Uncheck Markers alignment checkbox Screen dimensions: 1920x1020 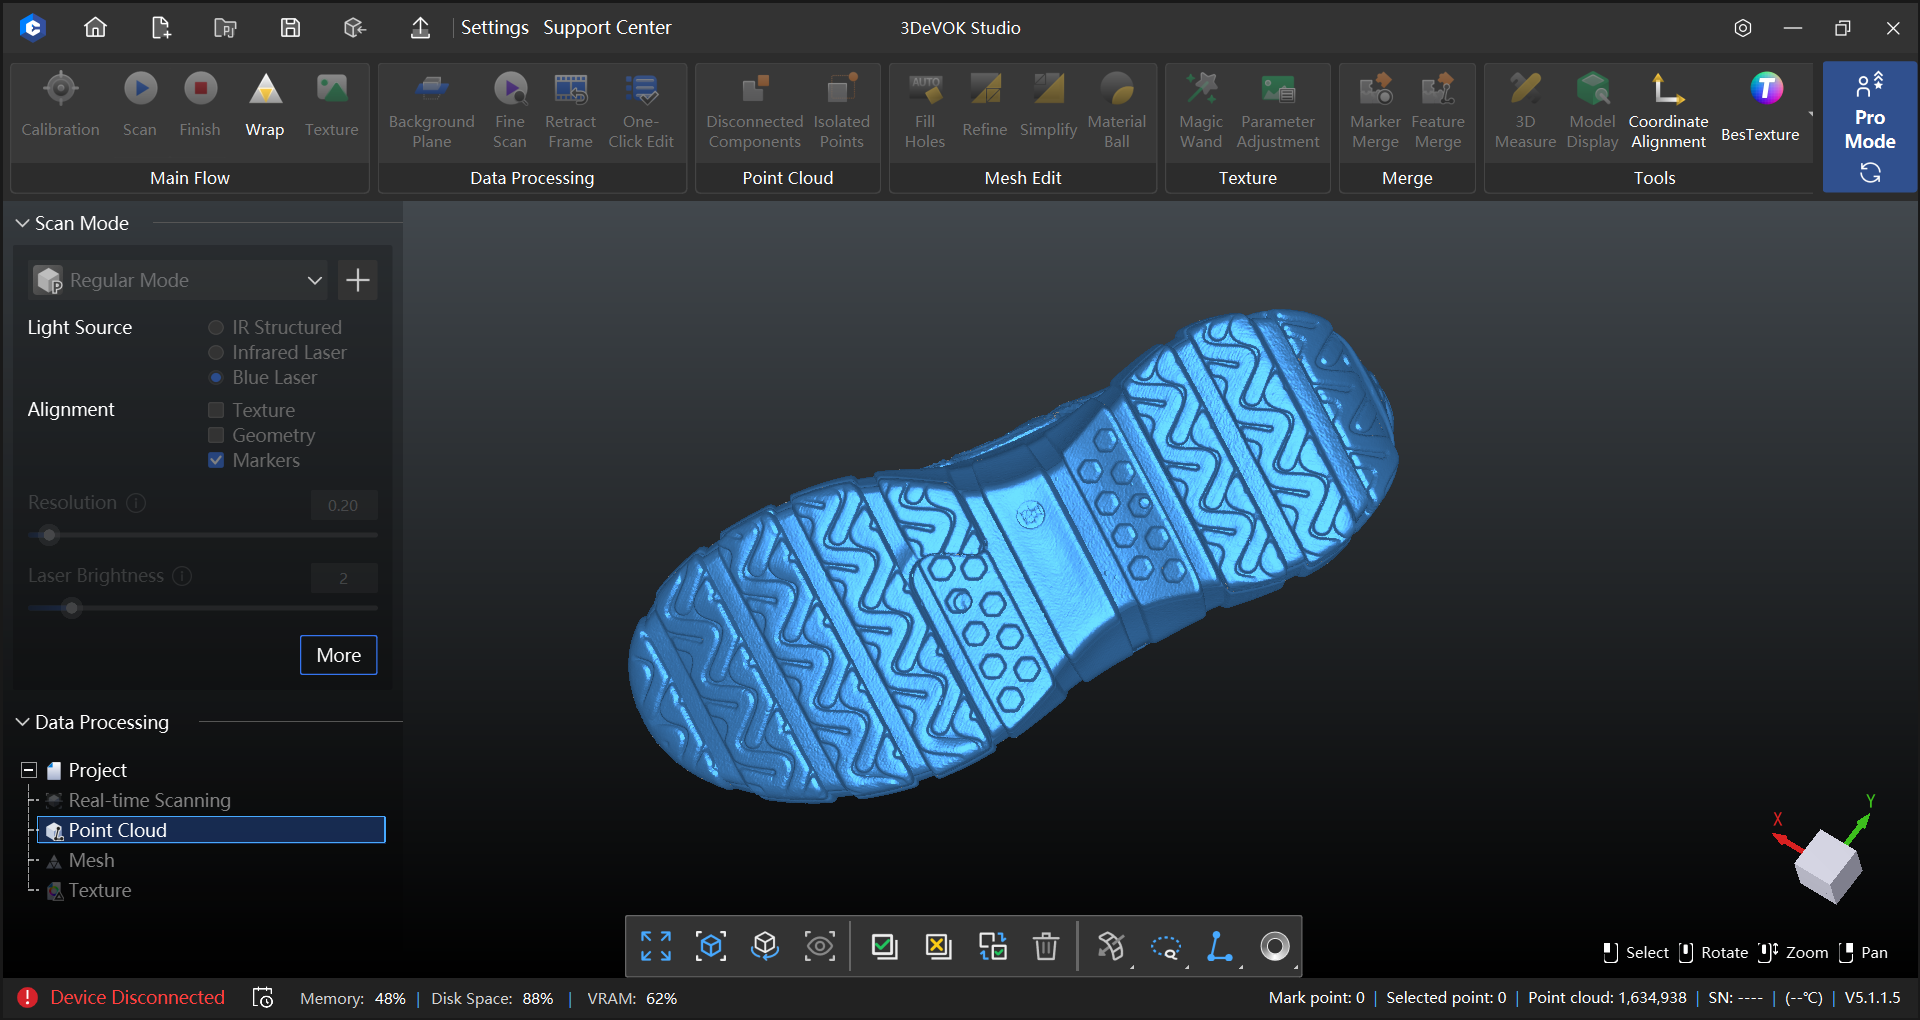click(216, 460)
